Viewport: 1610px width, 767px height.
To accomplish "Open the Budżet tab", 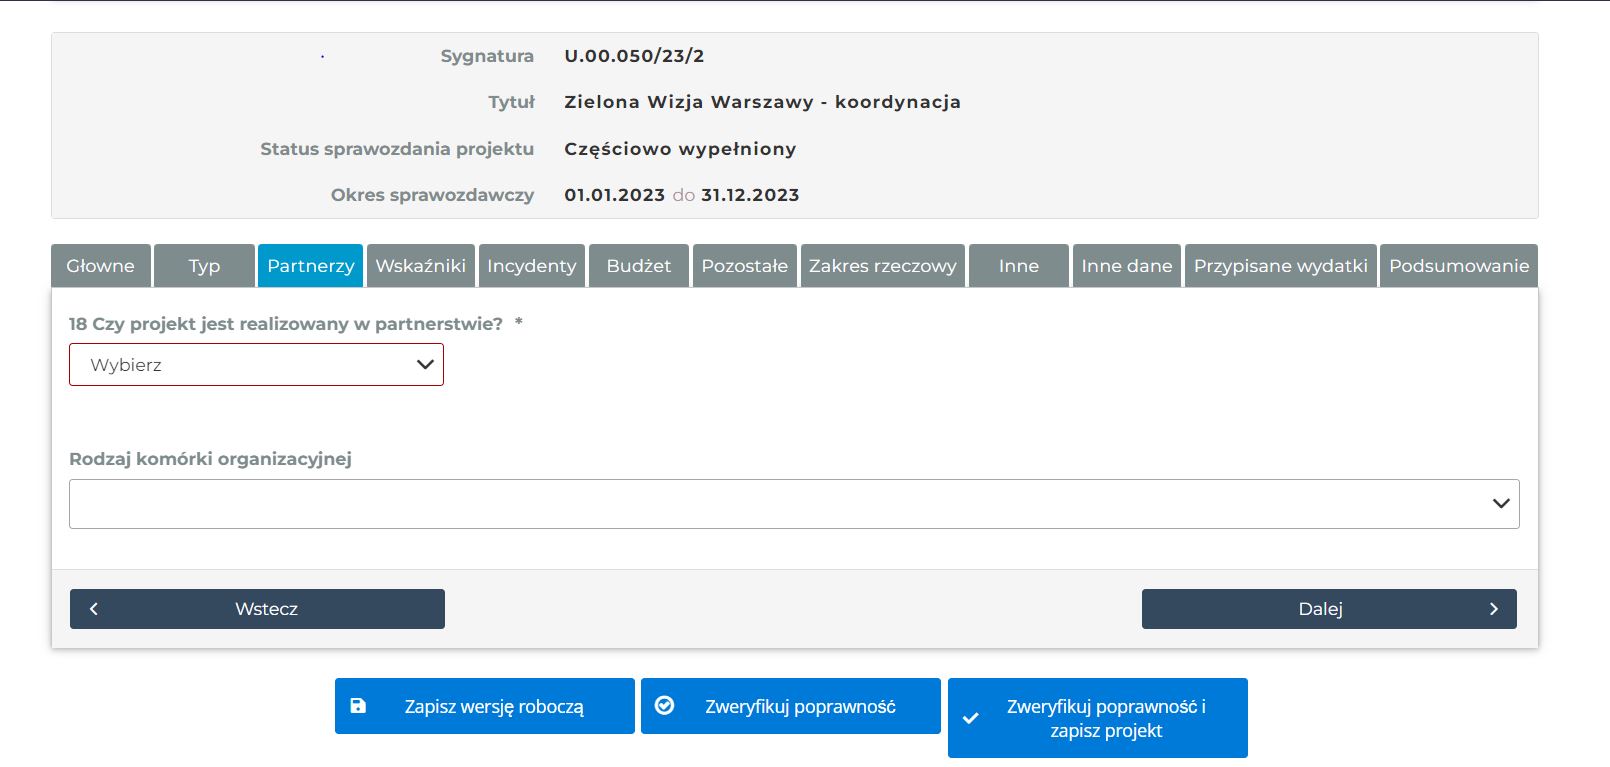I will (639, 266).
